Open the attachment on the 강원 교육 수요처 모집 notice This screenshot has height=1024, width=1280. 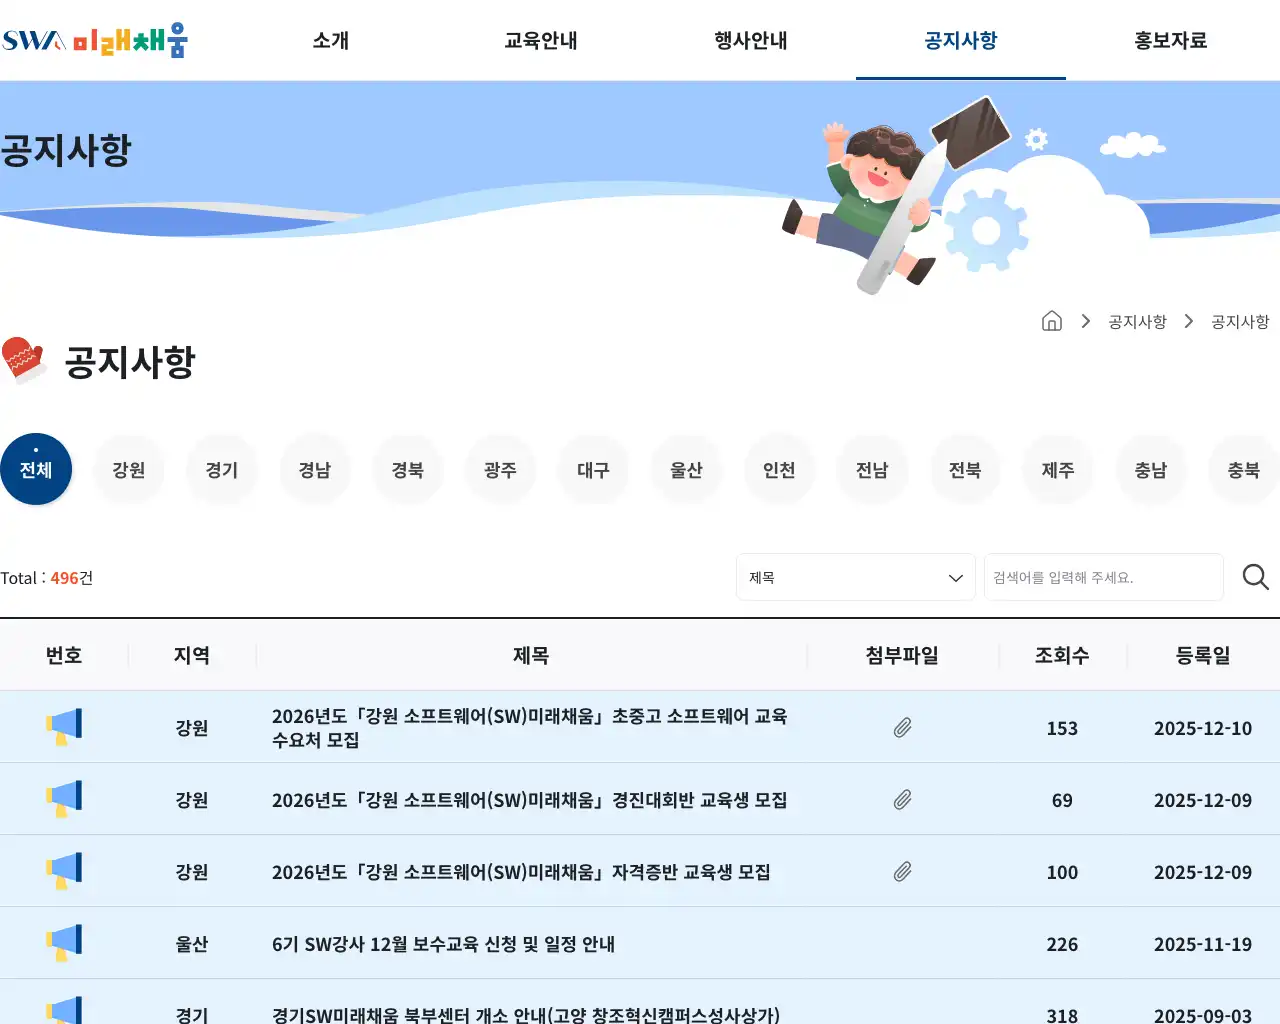[902, 727]
